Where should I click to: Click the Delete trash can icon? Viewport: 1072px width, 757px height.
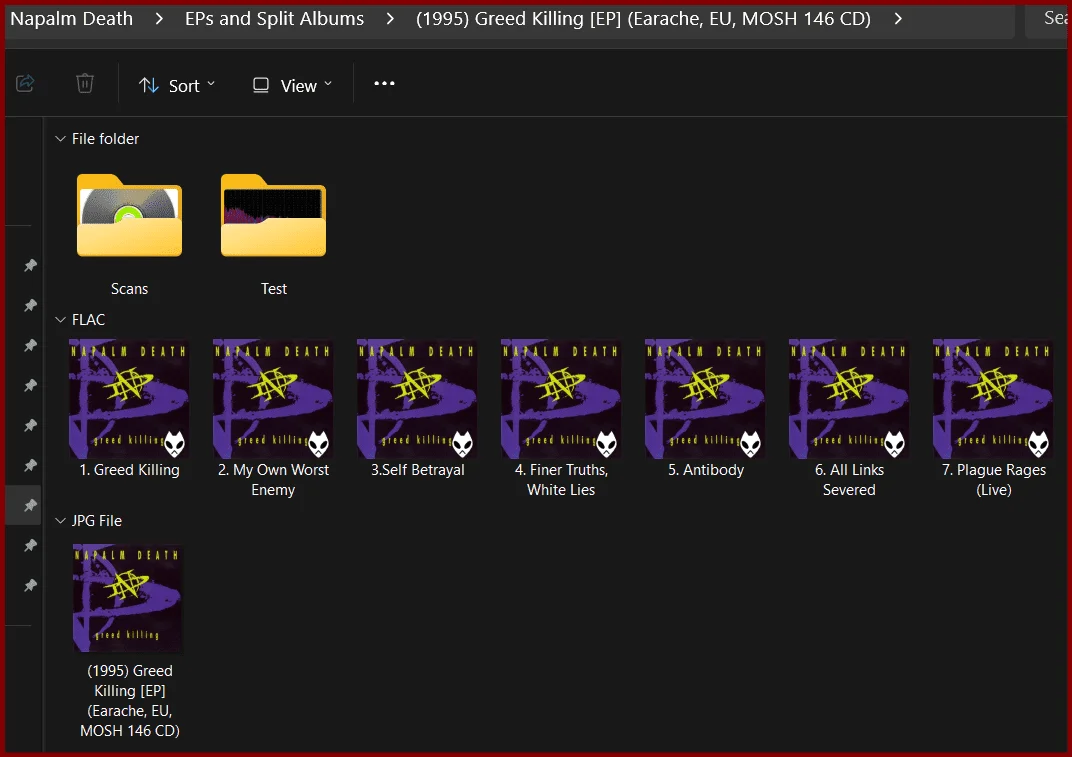pos(85,83)
